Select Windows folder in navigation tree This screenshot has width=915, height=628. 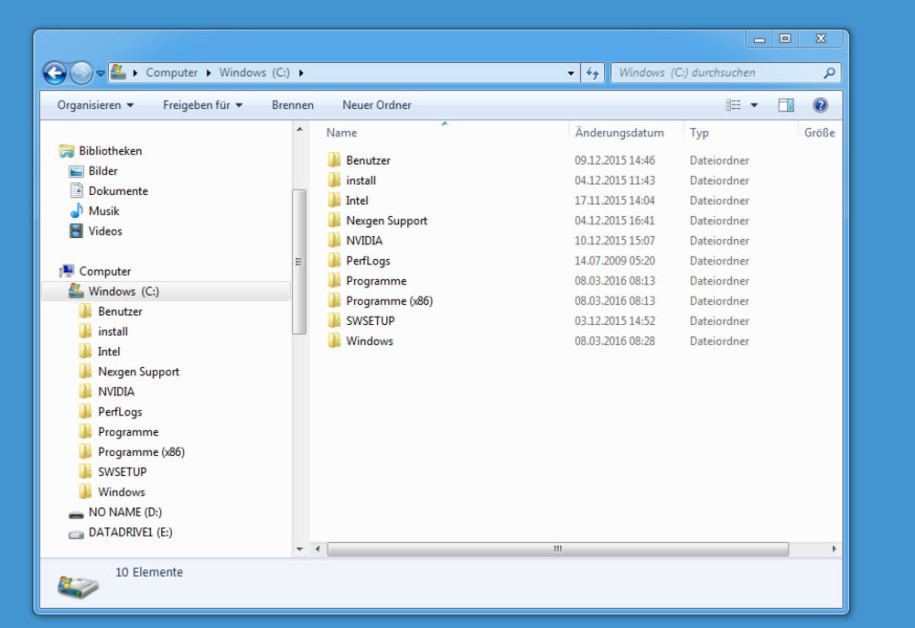[x=111, y=492]
